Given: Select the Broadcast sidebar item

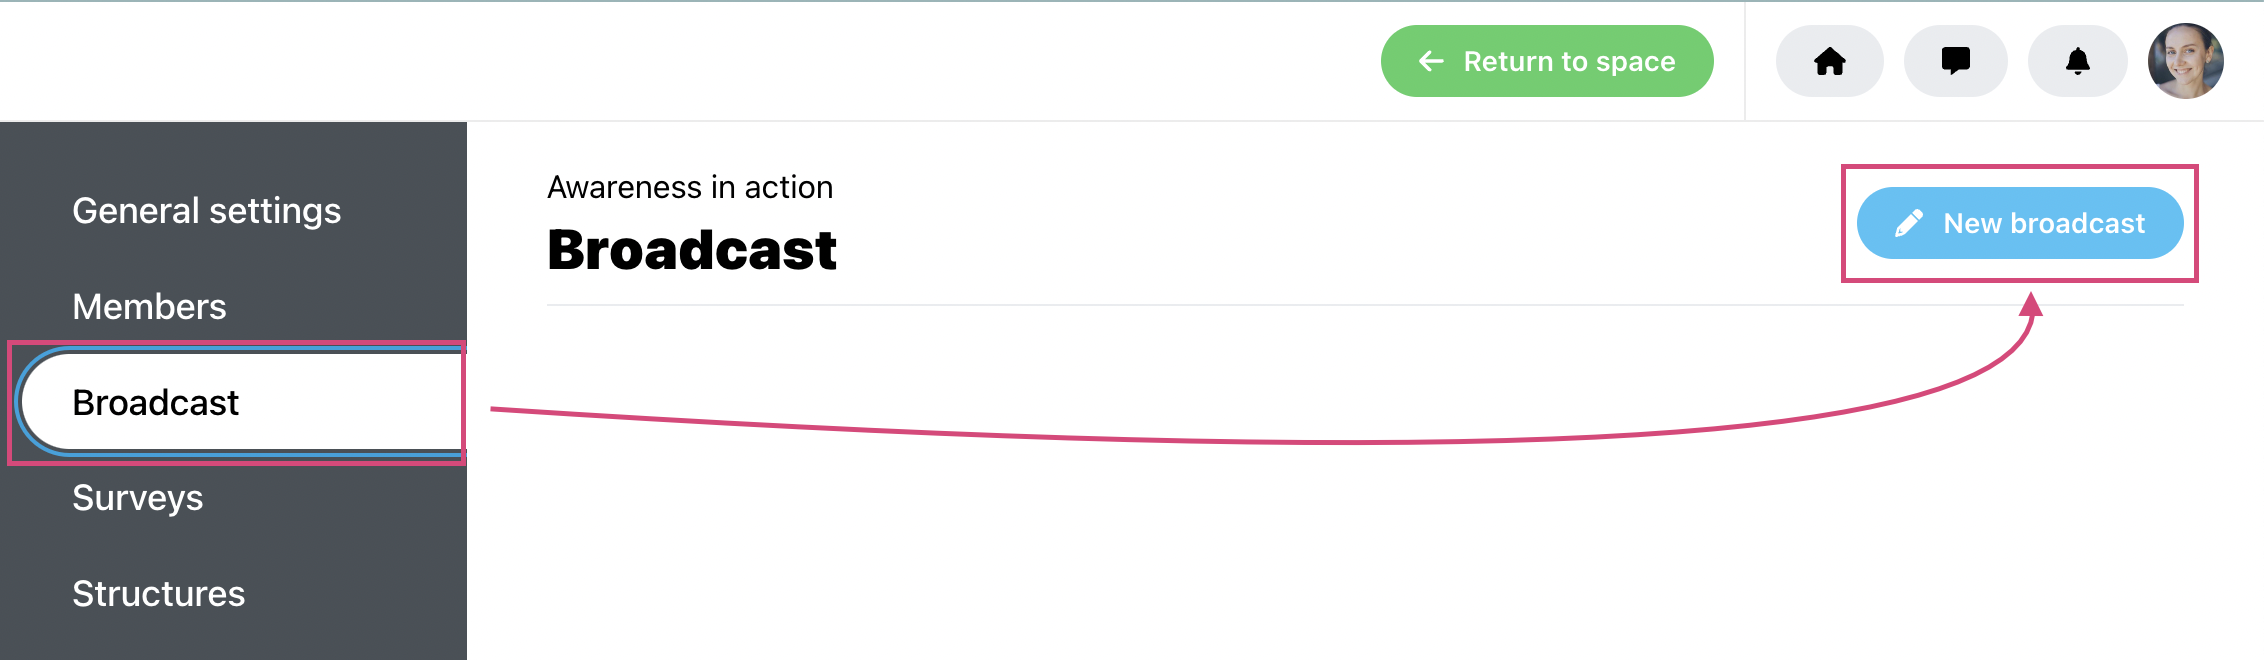Looking at the screenshot, I should click(242, 402).
